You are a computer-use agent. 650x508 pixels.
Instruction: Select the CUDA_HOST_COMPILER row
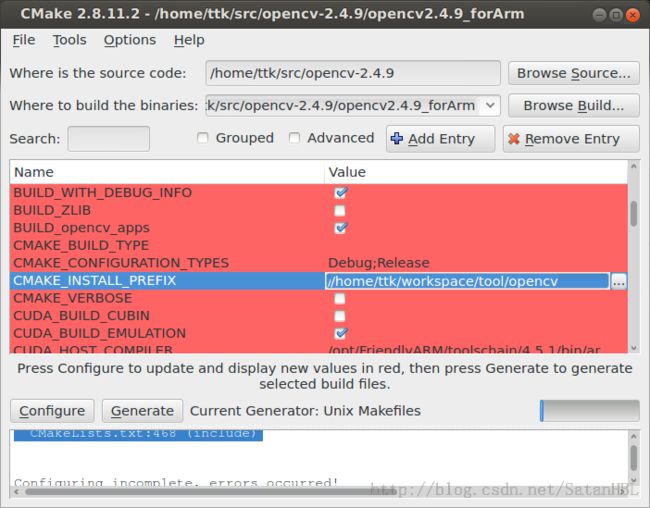(318, 349)
